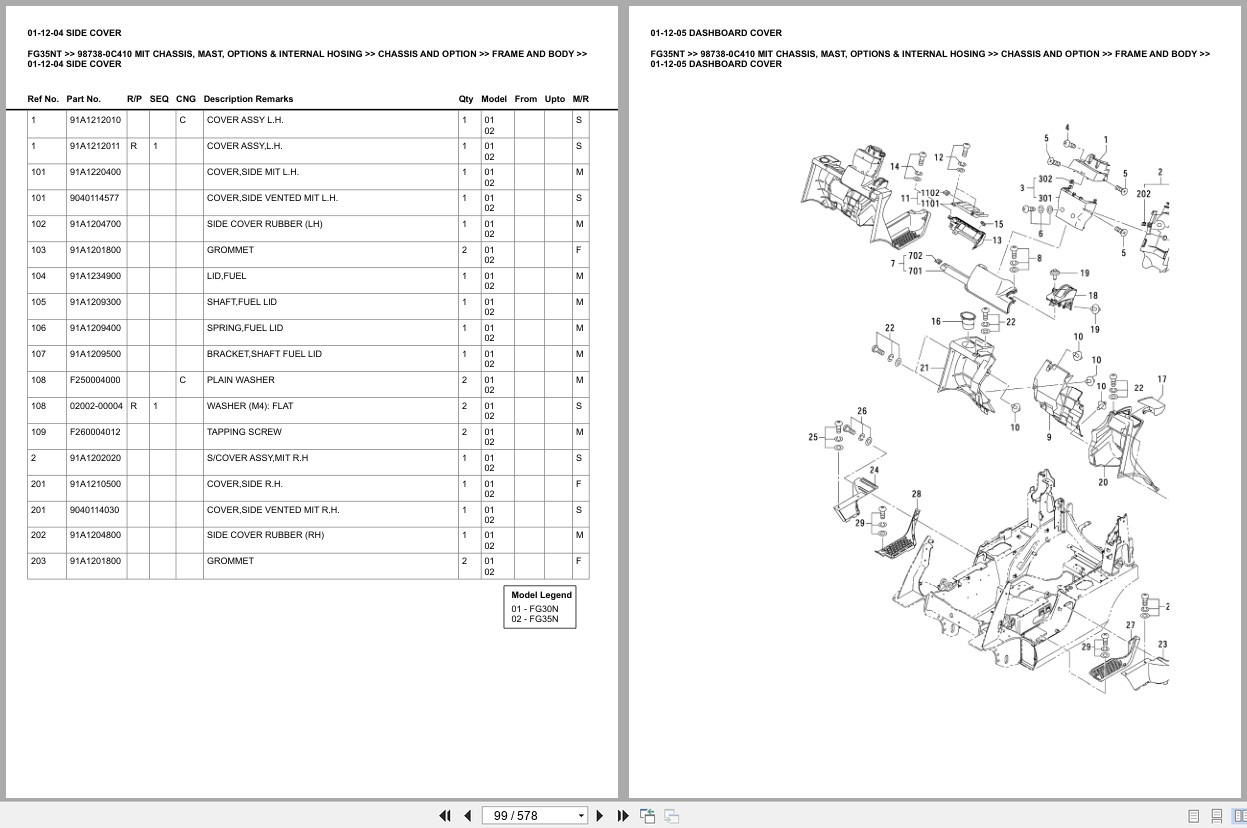1247x828 pixels.
Task: Click the Qty column header
Action: 466,99
